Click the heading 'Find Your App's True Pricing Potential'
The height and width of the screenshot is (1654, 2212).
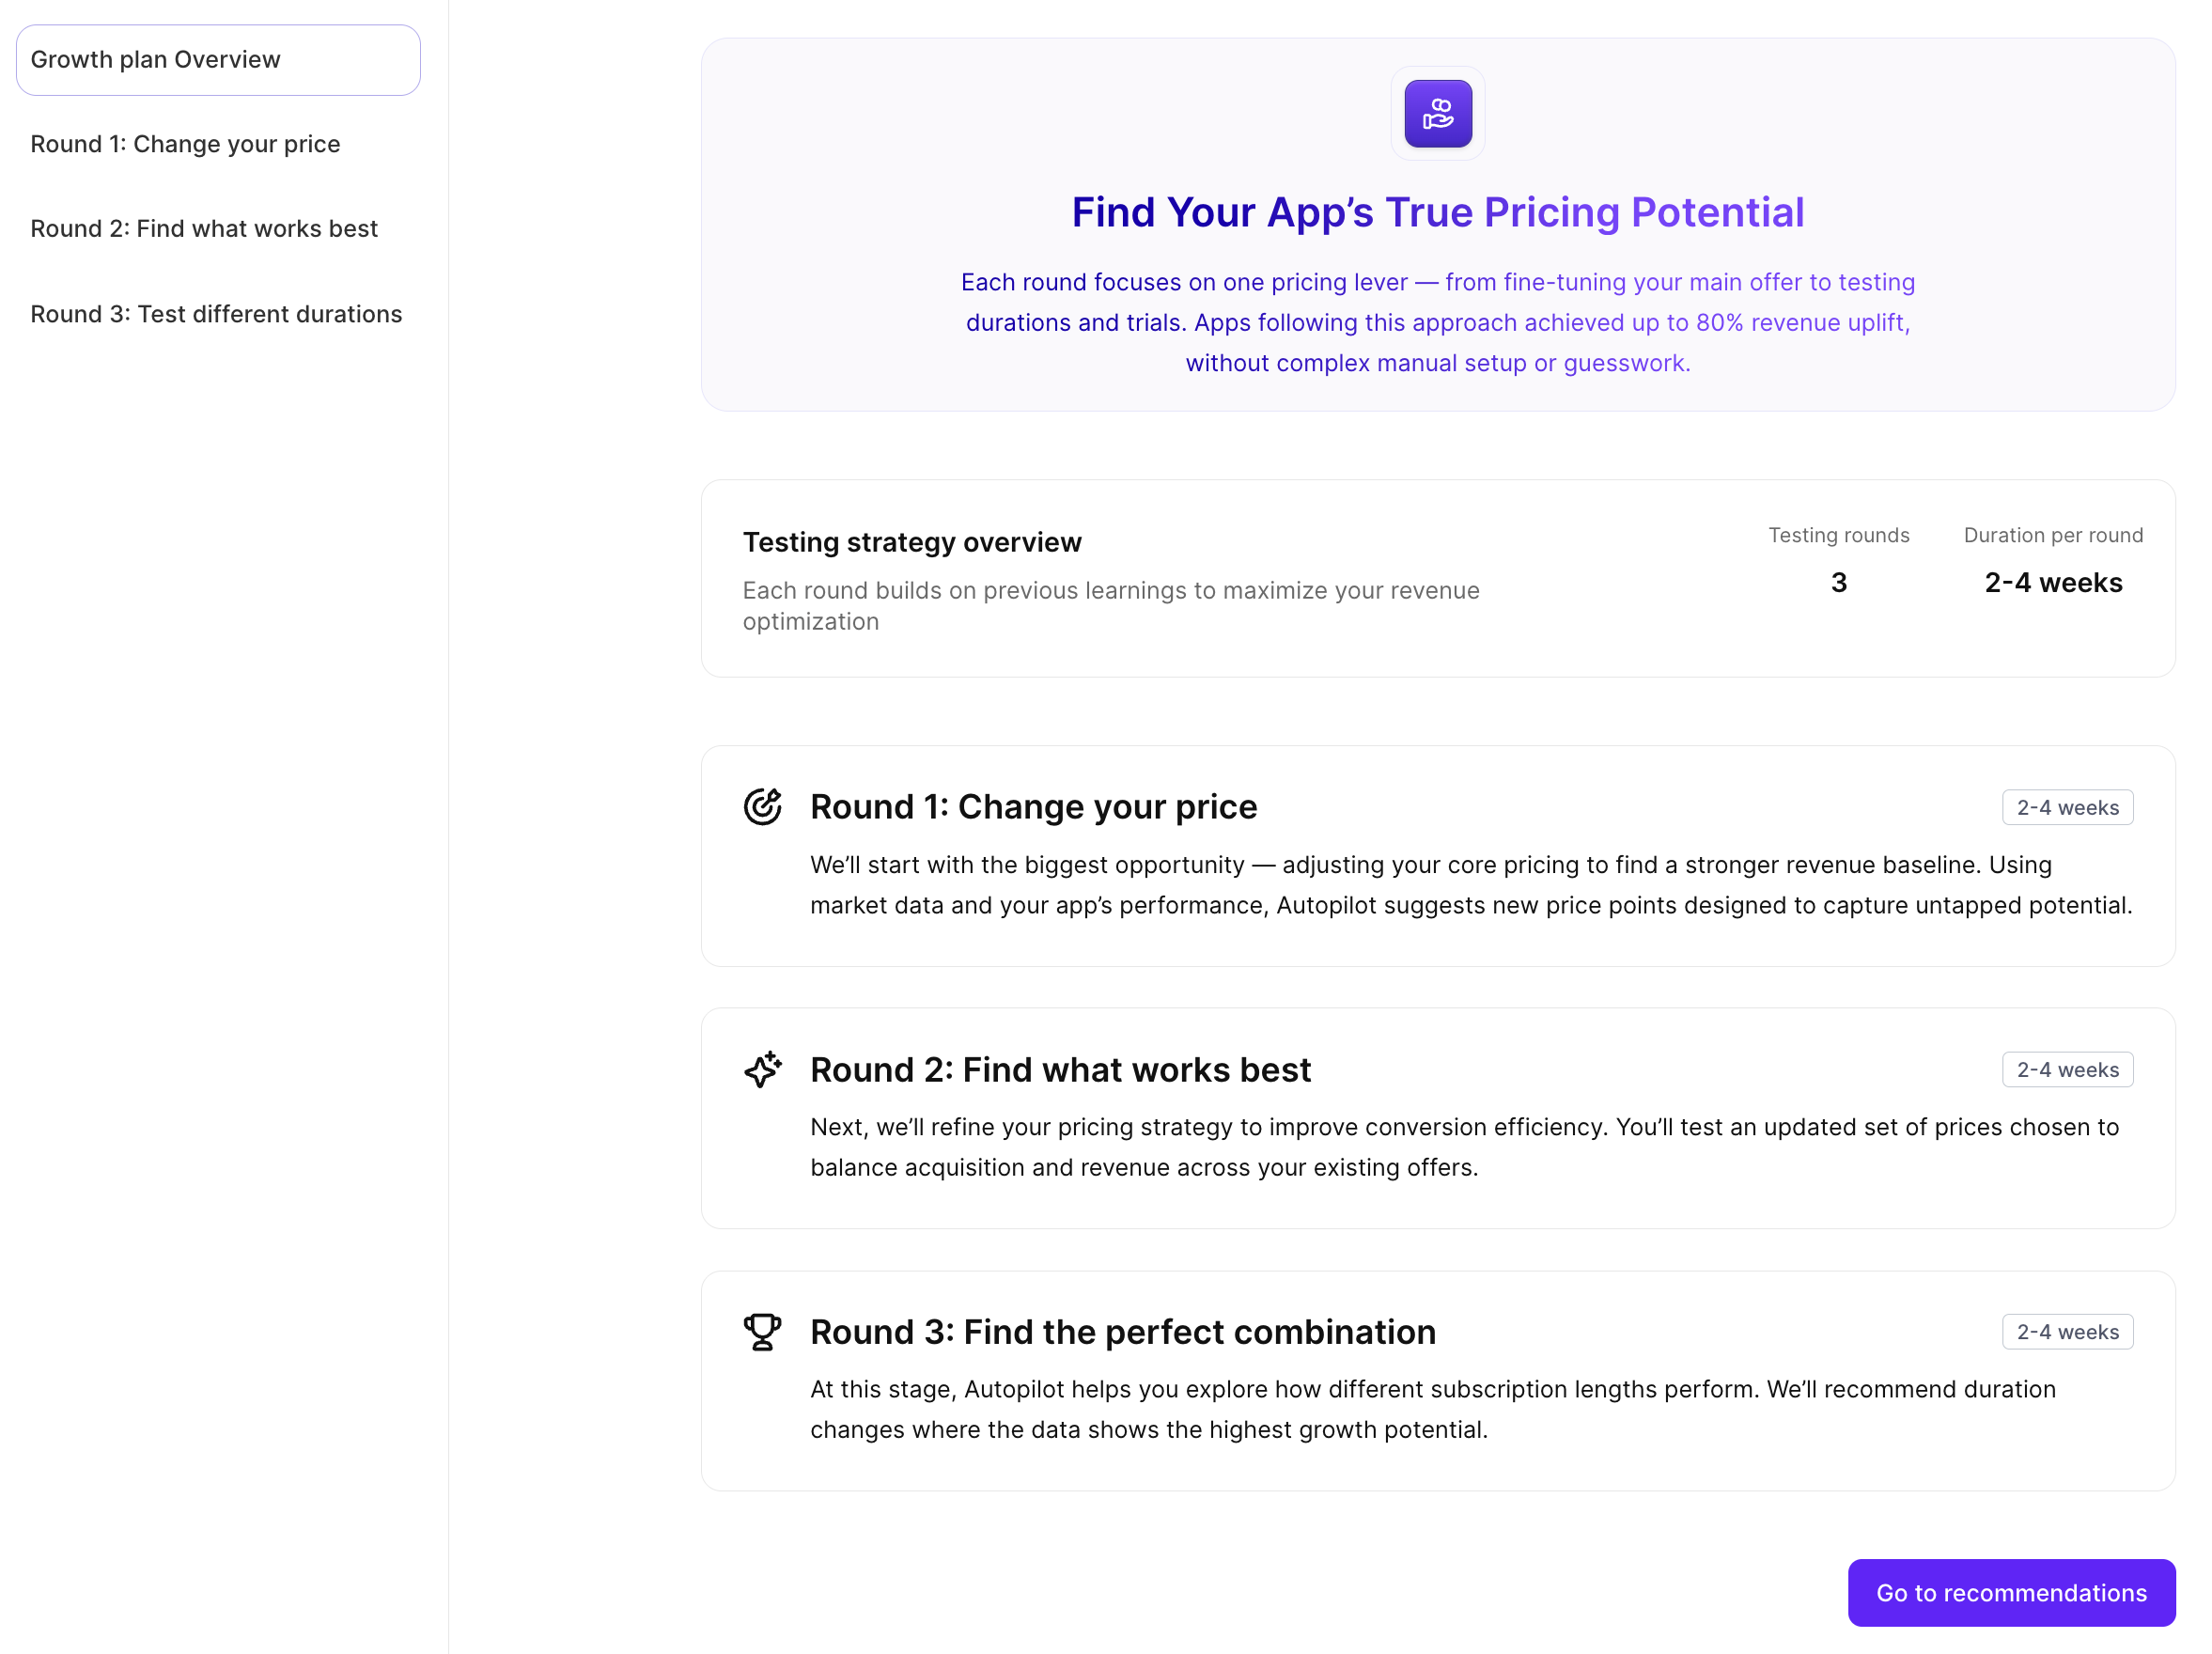[1437, 212]
